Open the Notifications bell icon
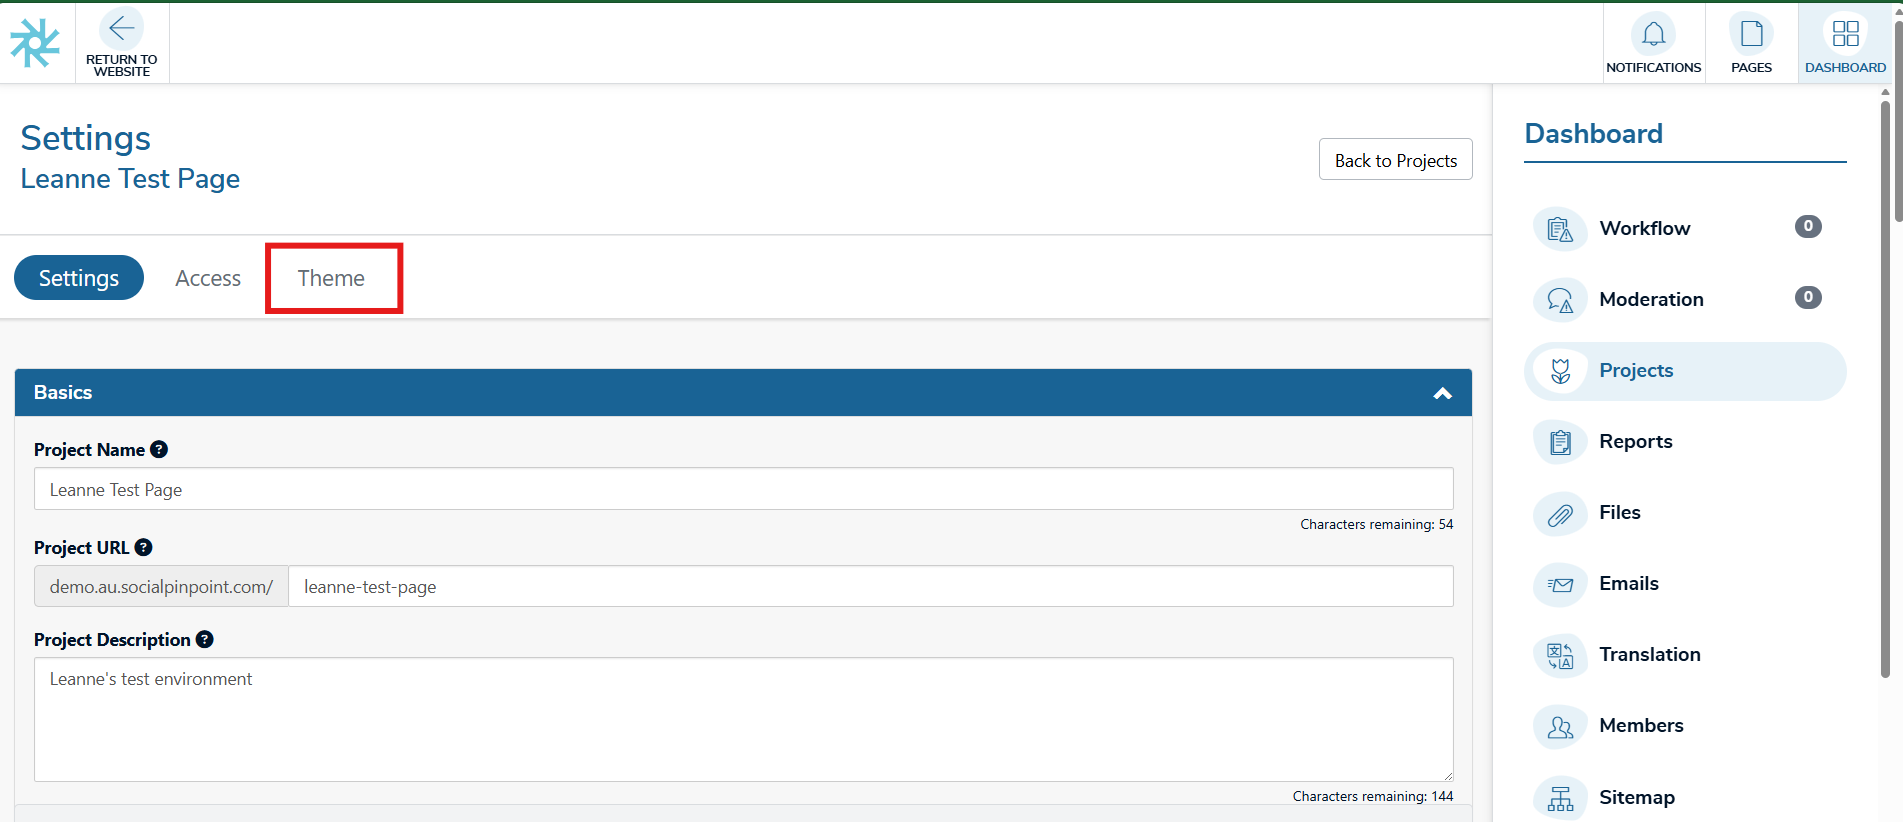The width and height of the screenshot is (1903, 822). pos(1653,34)
